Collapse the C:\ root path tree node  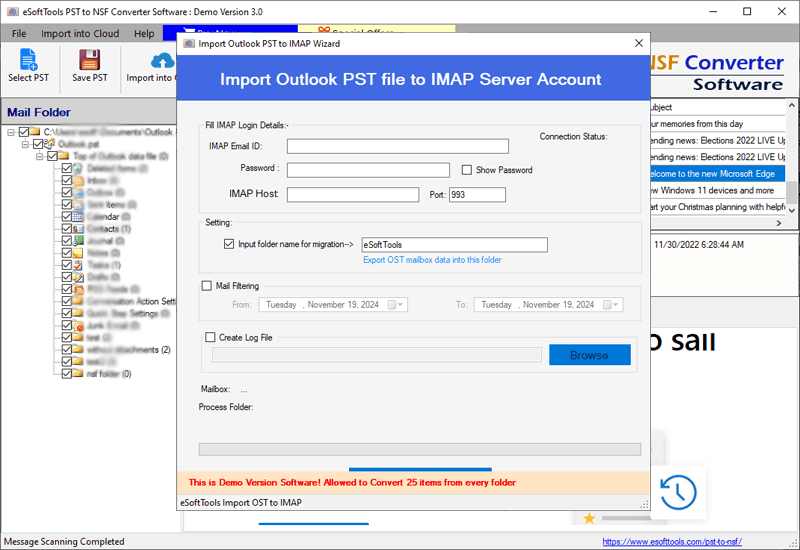click(x=11, y=132)
